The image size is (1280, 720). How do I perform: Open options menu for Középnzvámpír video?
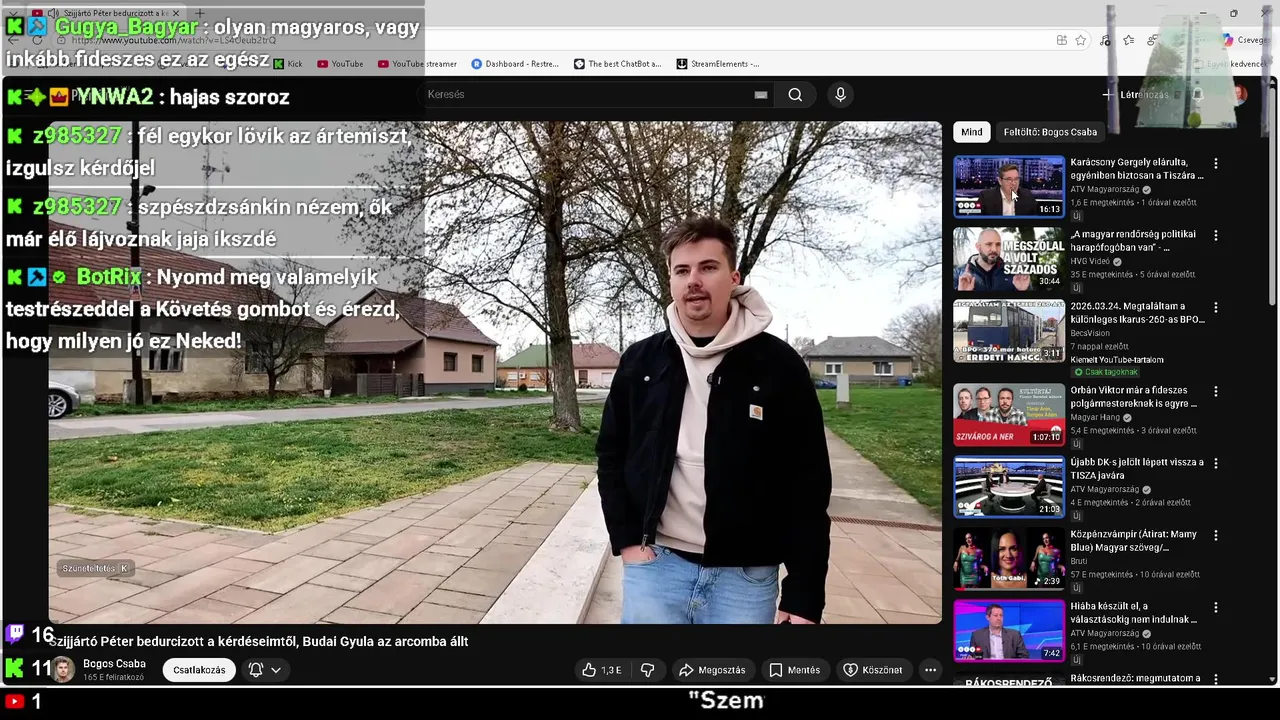coord(1216,535)
